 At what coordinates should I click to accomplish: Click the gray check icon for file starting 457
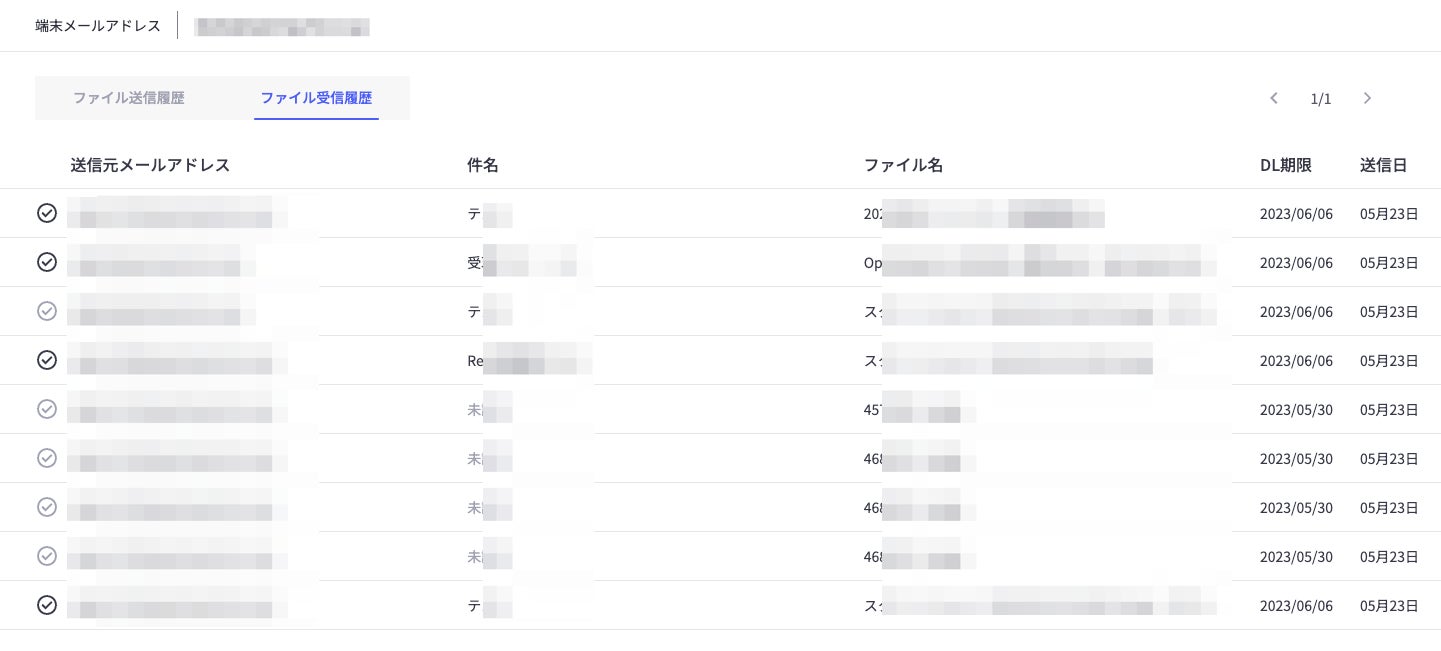(x=47, y=409)
